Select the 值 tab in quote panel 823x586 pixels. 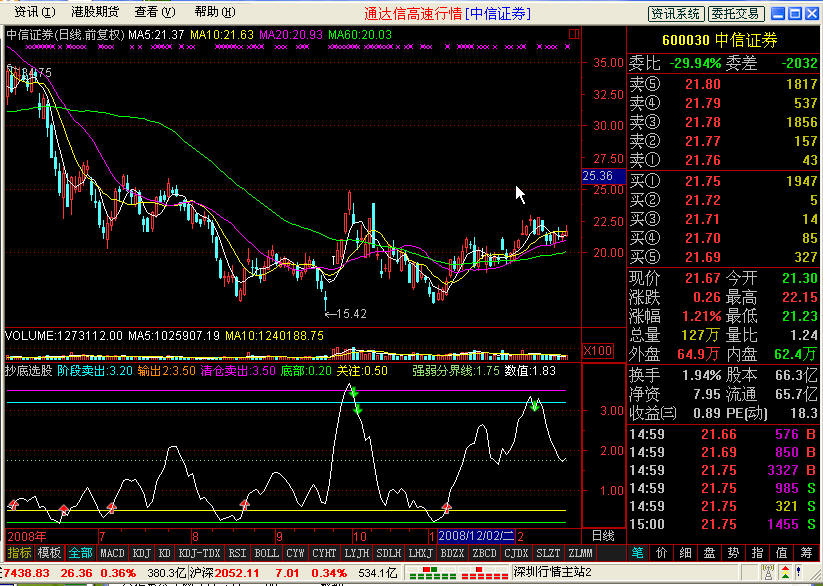[782, 553]
